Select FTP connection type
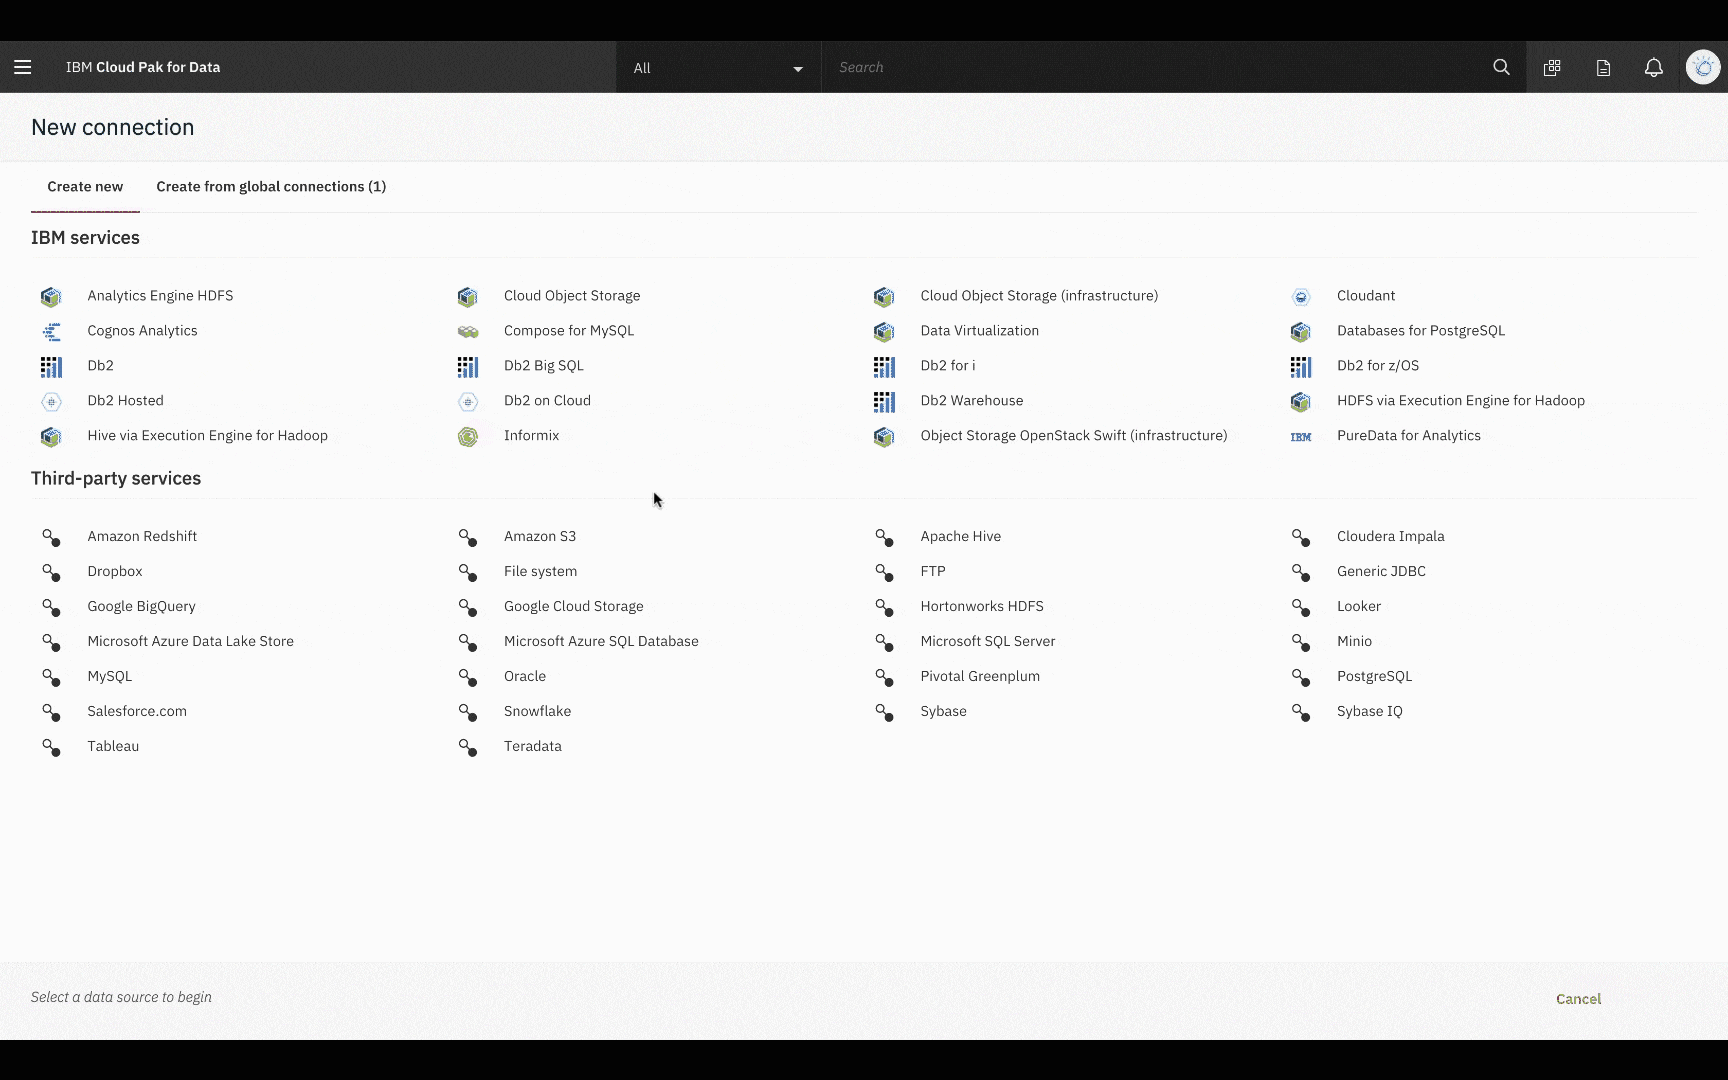The height and width of the screenshot is (1080, 1728). coord(932,571)
